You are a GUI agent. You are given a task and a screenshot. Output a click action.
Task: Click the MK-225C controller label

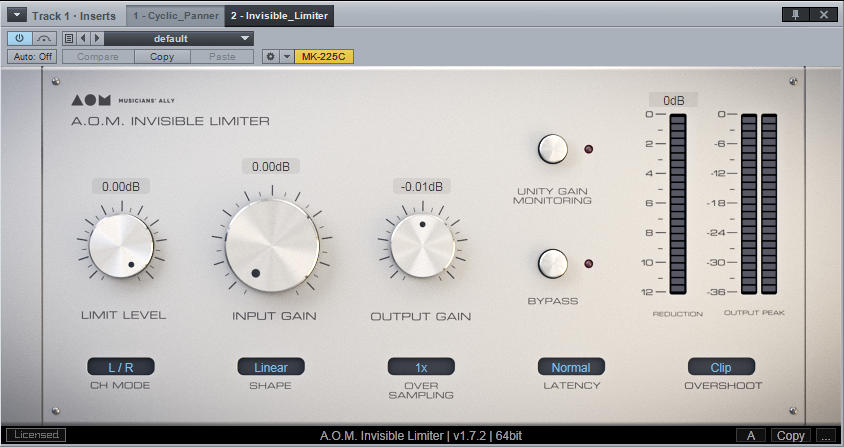click(x=323, y=57)
